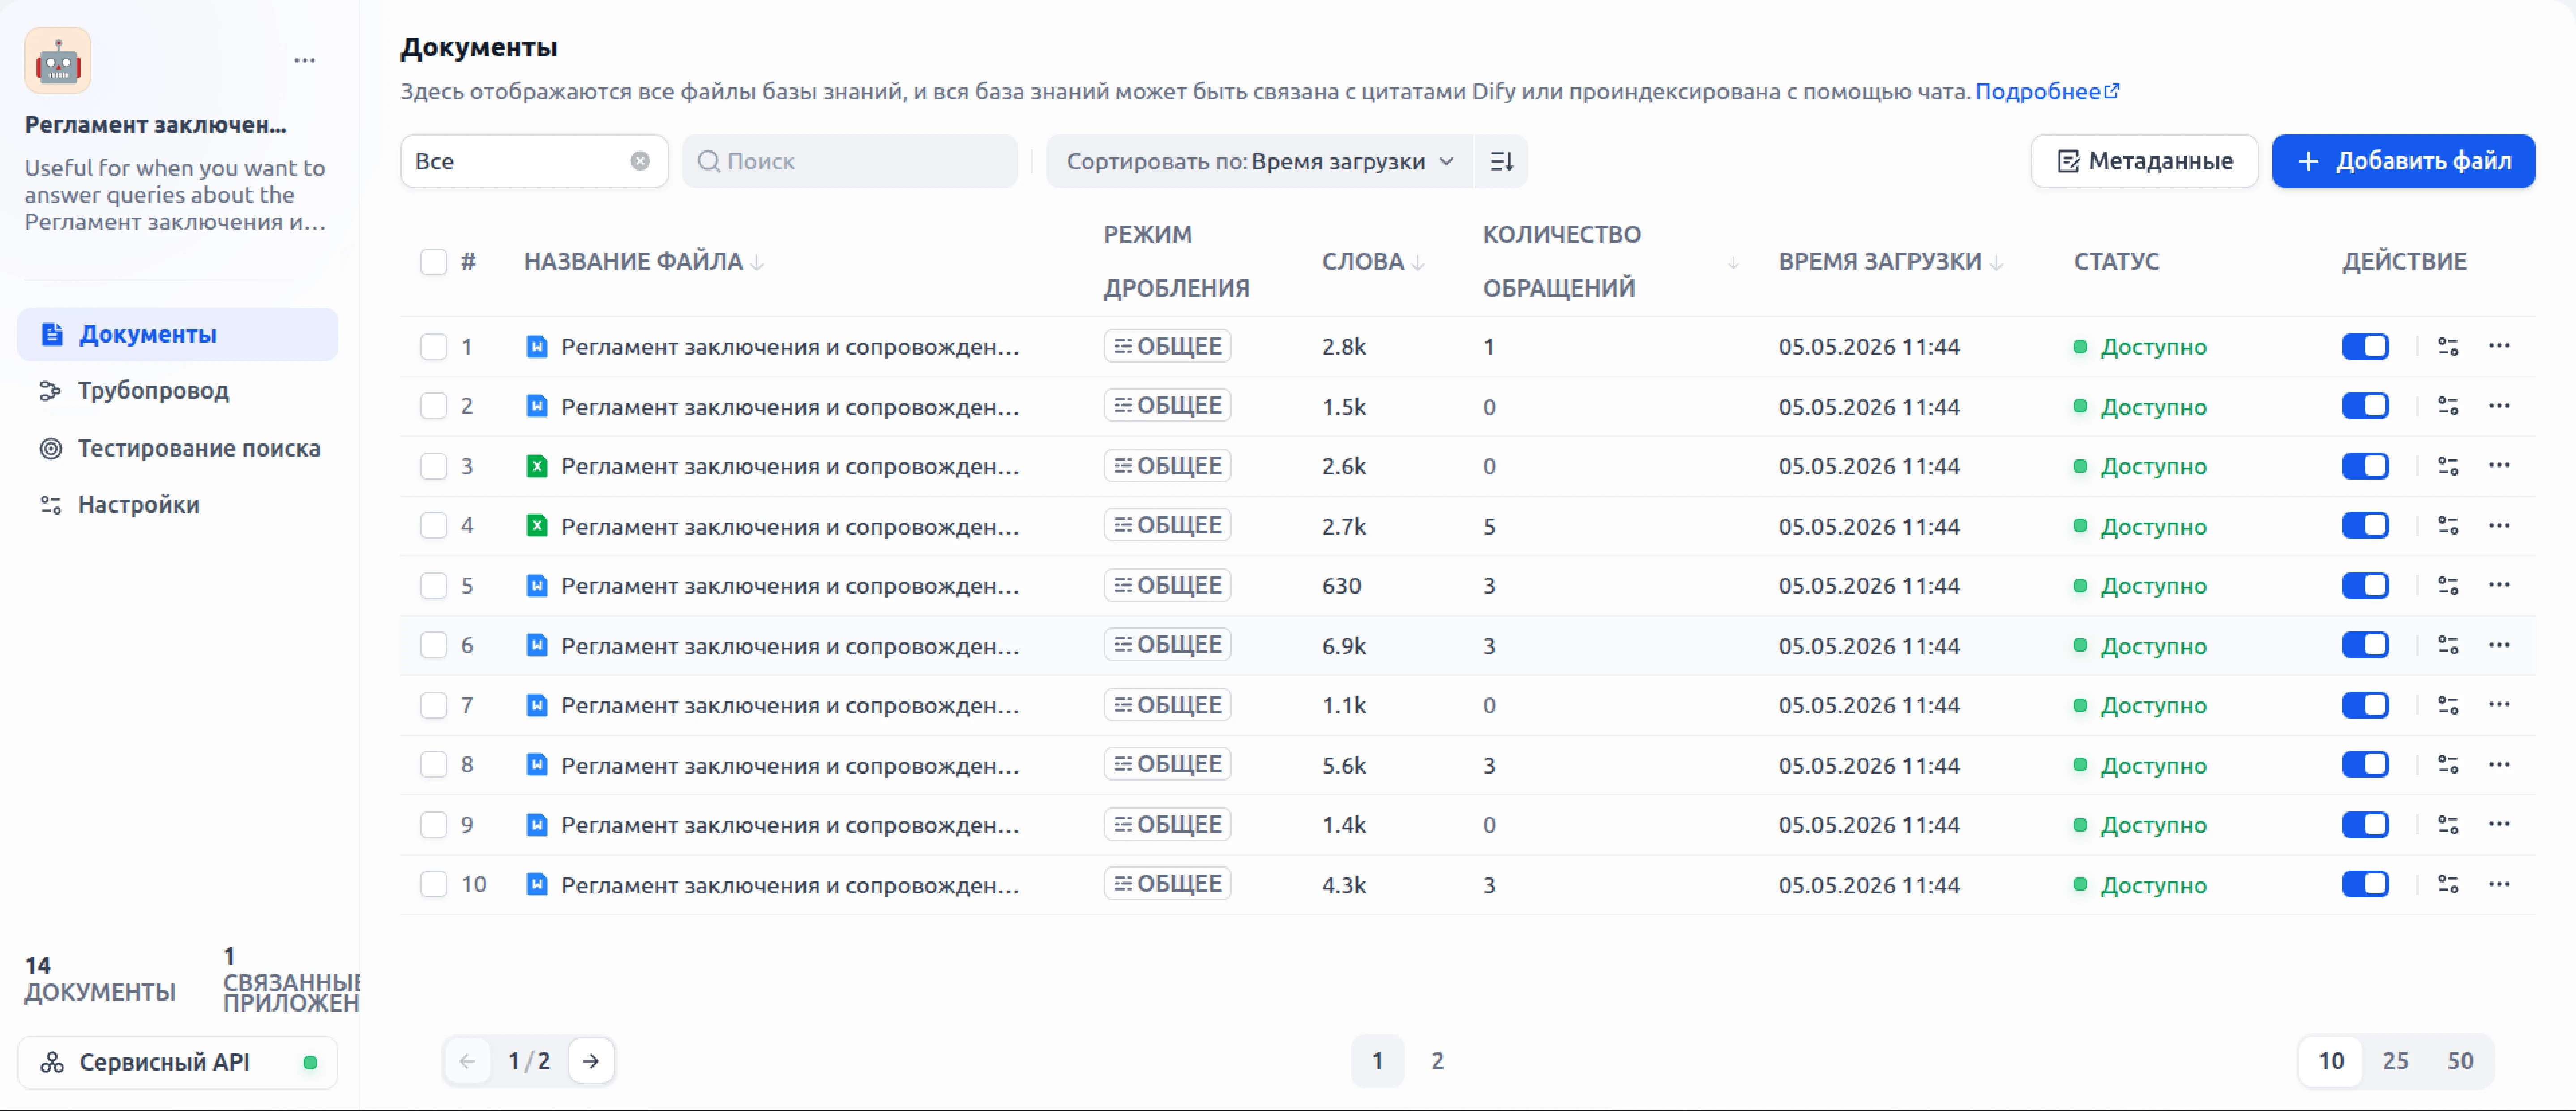Open more actions menu for row 2
Viewport: 2576px width, 1111px height.
pos(2499,406)
